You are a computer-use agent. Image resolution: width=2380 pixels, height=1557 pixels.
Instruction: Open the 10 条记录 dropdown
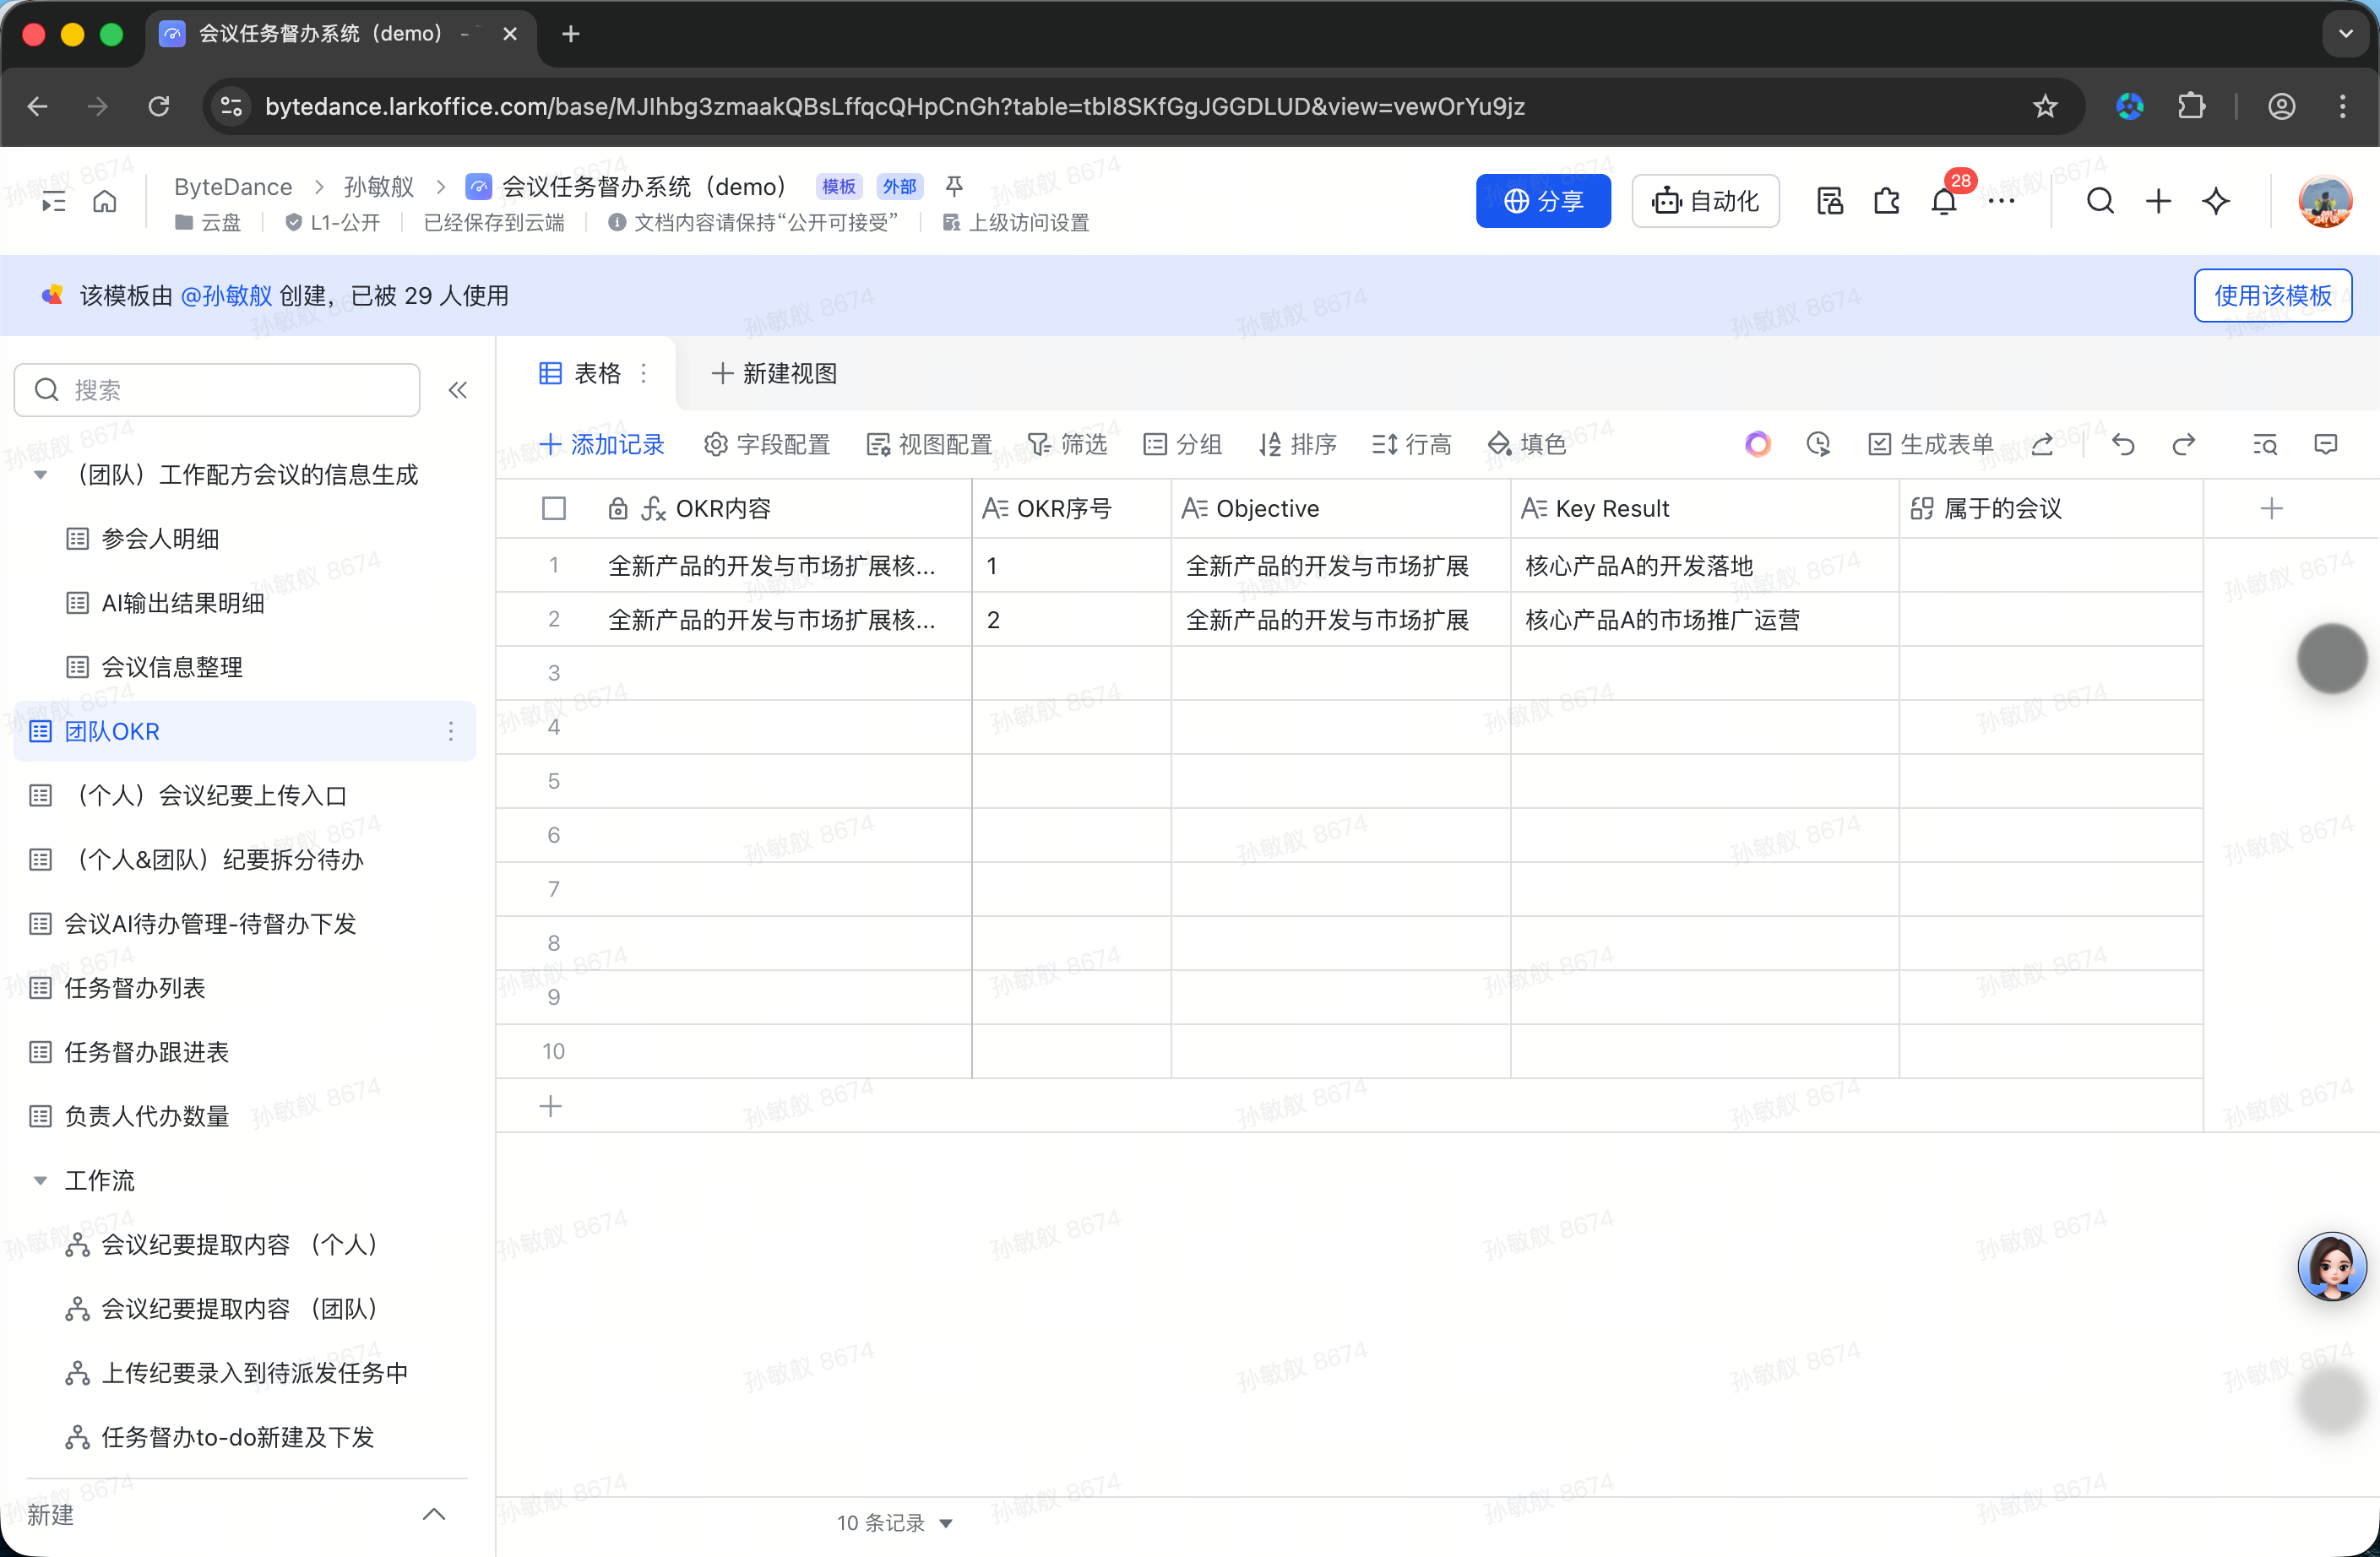pos(894,1523)
